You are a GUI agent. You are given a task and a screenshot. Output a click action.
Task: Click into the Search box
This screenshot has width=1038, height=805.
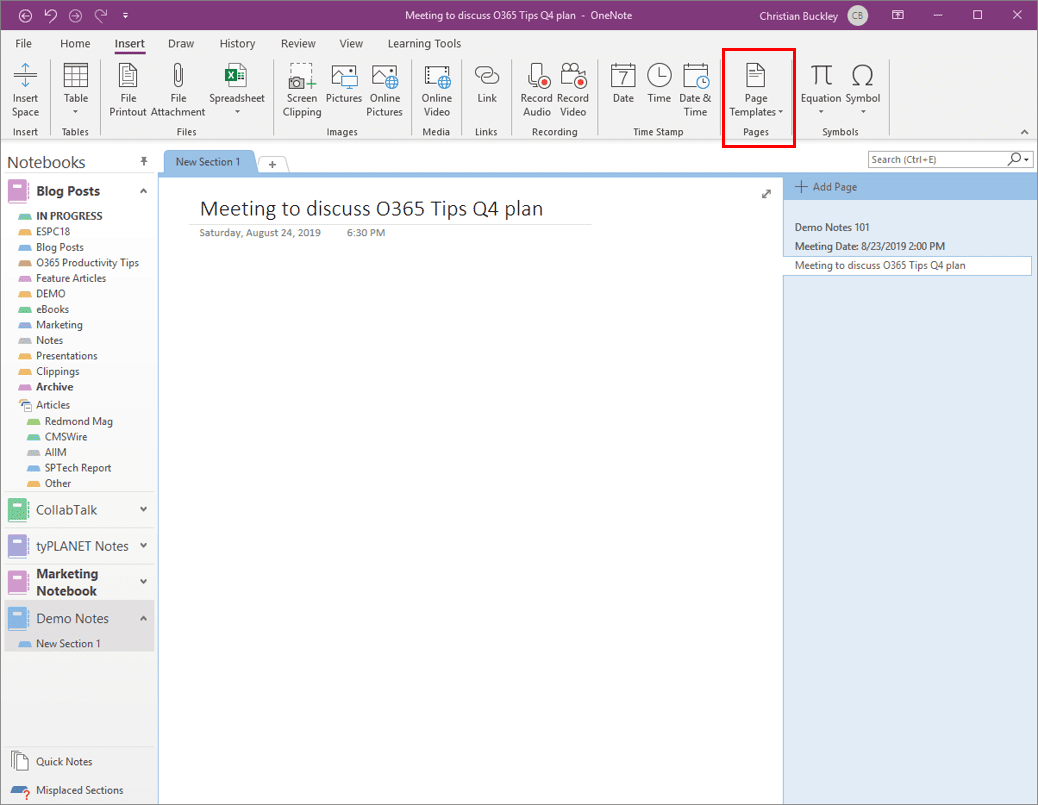point(936,159)
